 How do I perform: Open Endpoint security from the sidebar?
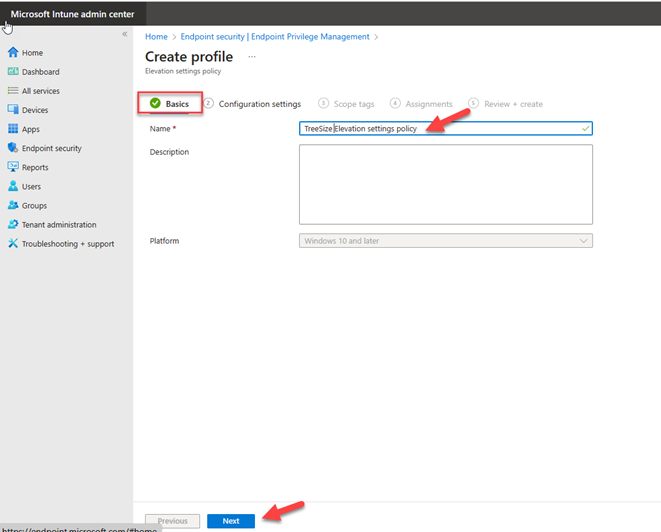(x=51, y=148)
